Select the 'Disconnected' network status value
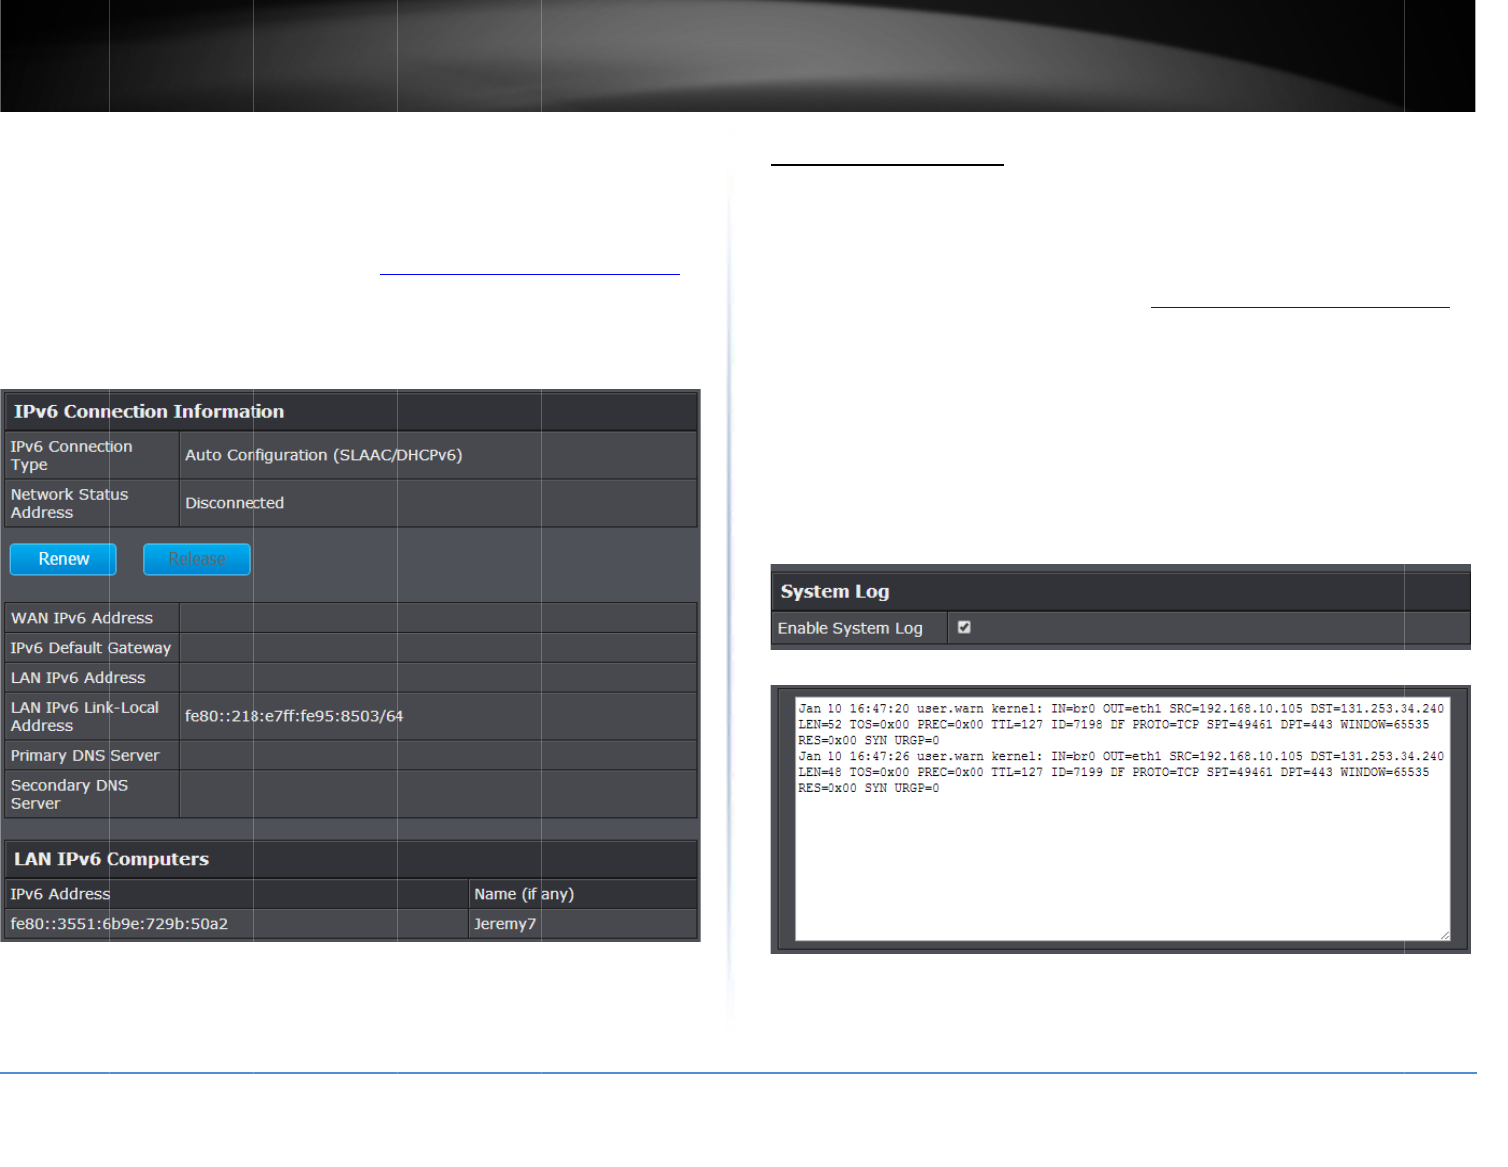1508x1167 pixels. tap(234, 503)
